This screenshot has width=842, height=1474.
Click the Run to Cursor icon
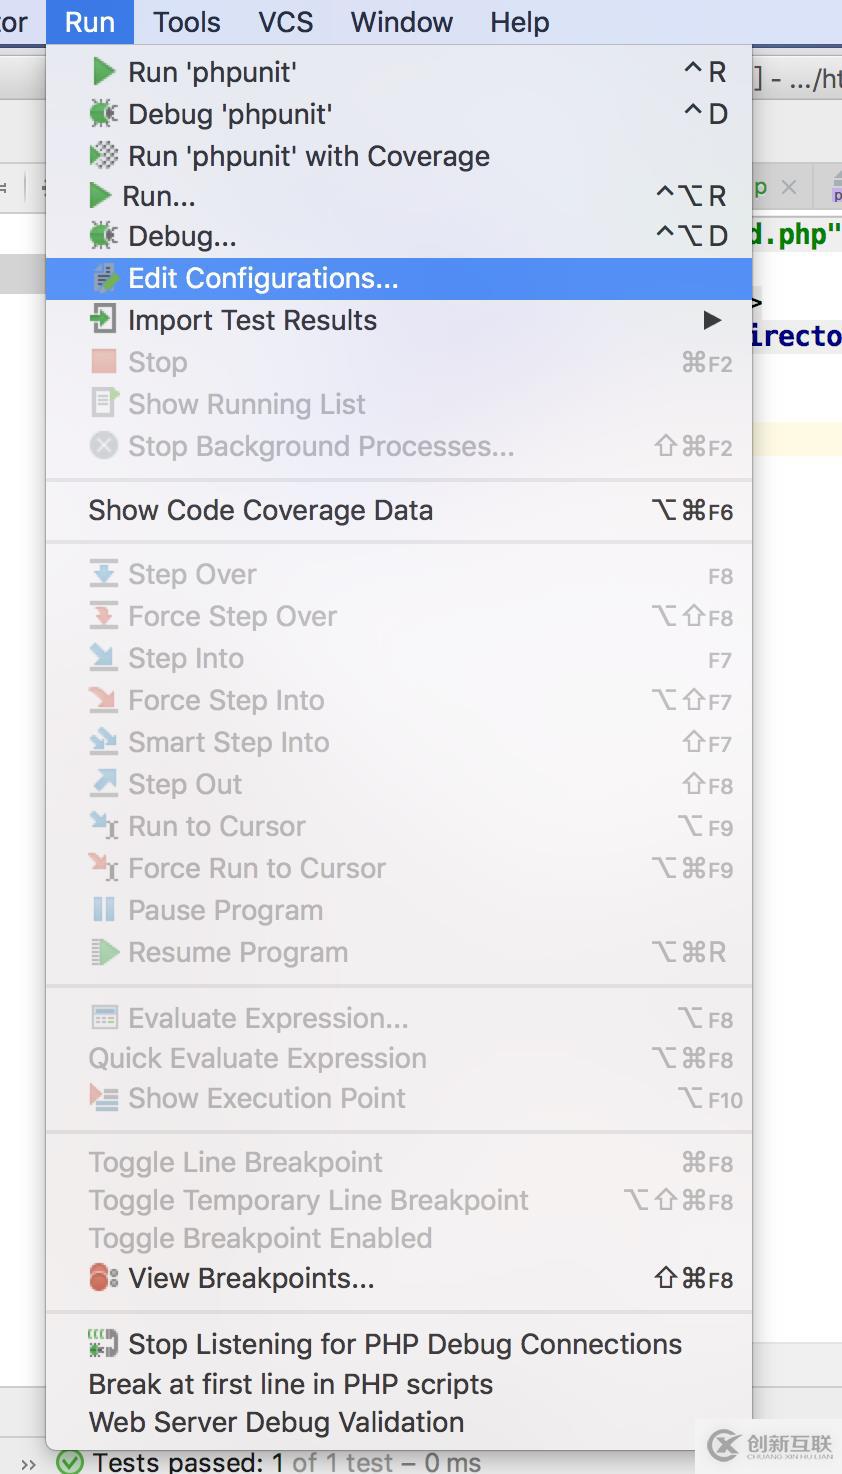tap(103, 826)
